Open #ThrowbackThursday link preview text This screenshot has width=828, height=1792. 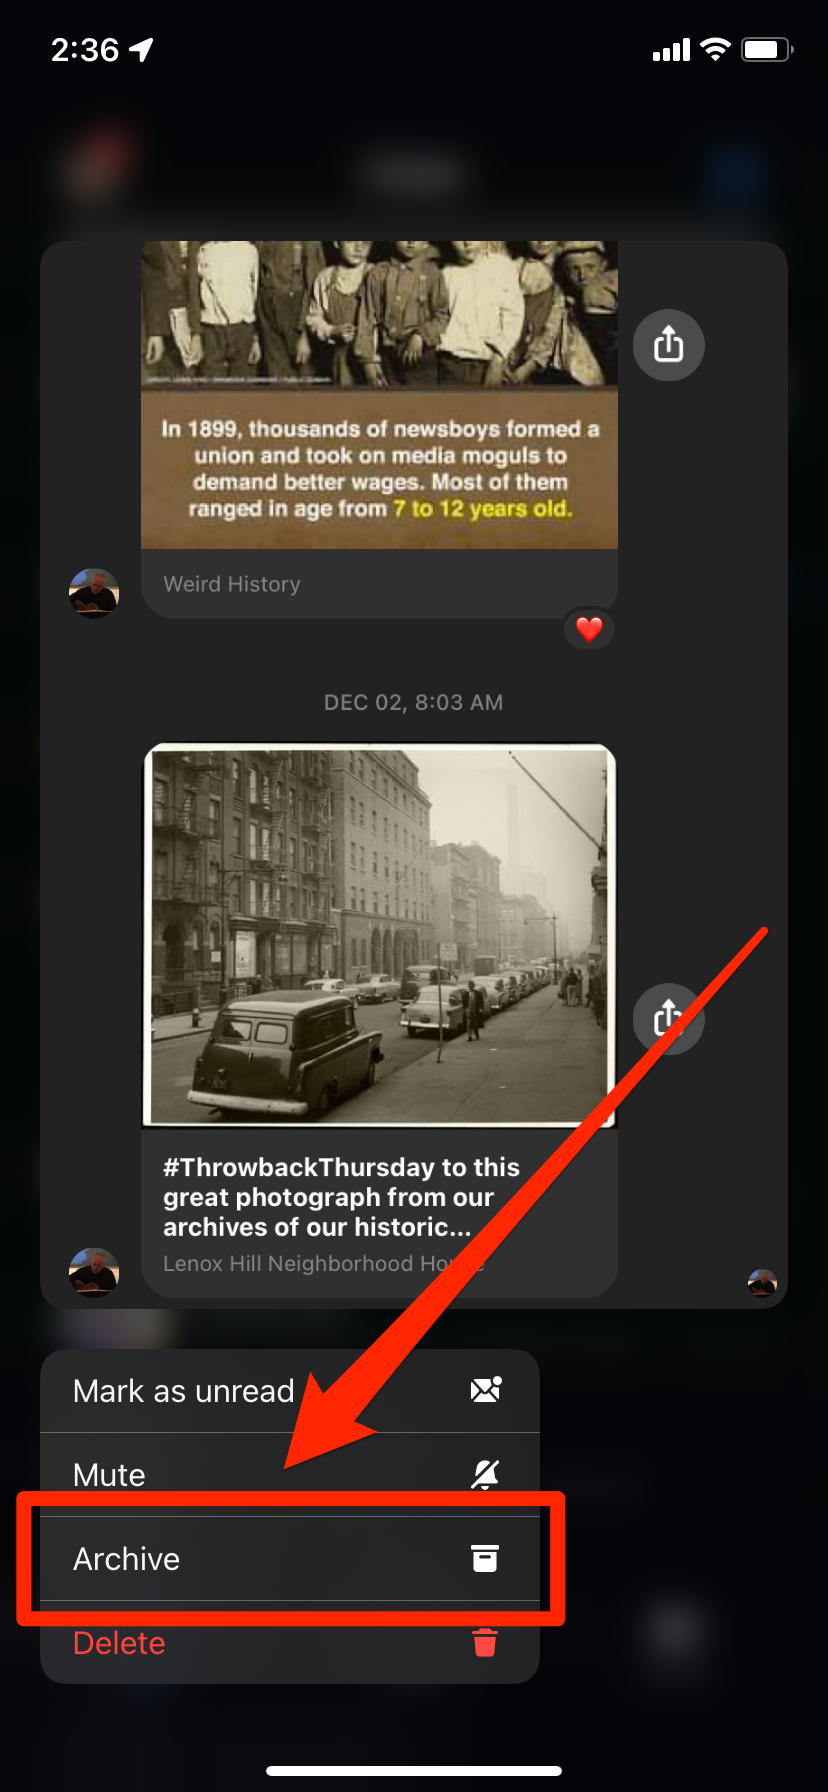[x=341, y=1197]
